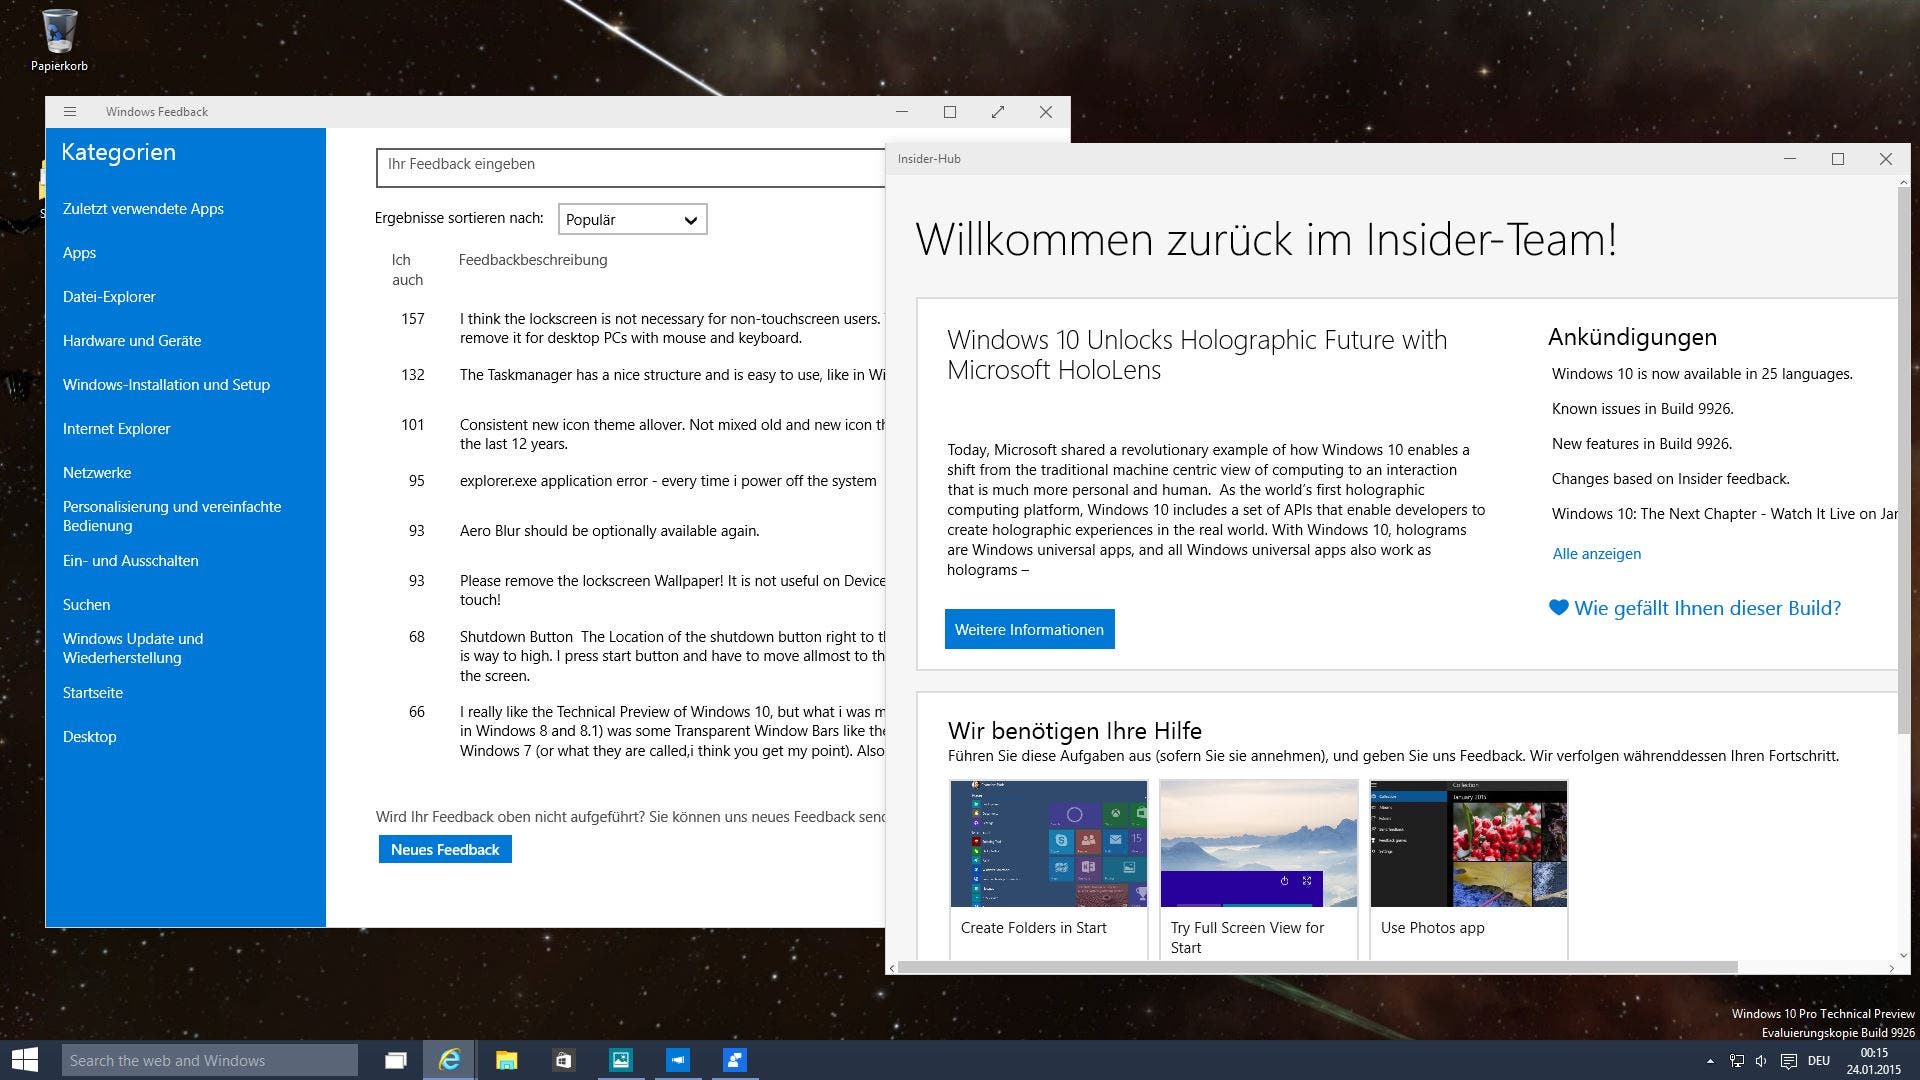Open the notifications tray icon
Viewport: 1920px width, 1080px height.
(1789, 1061)
